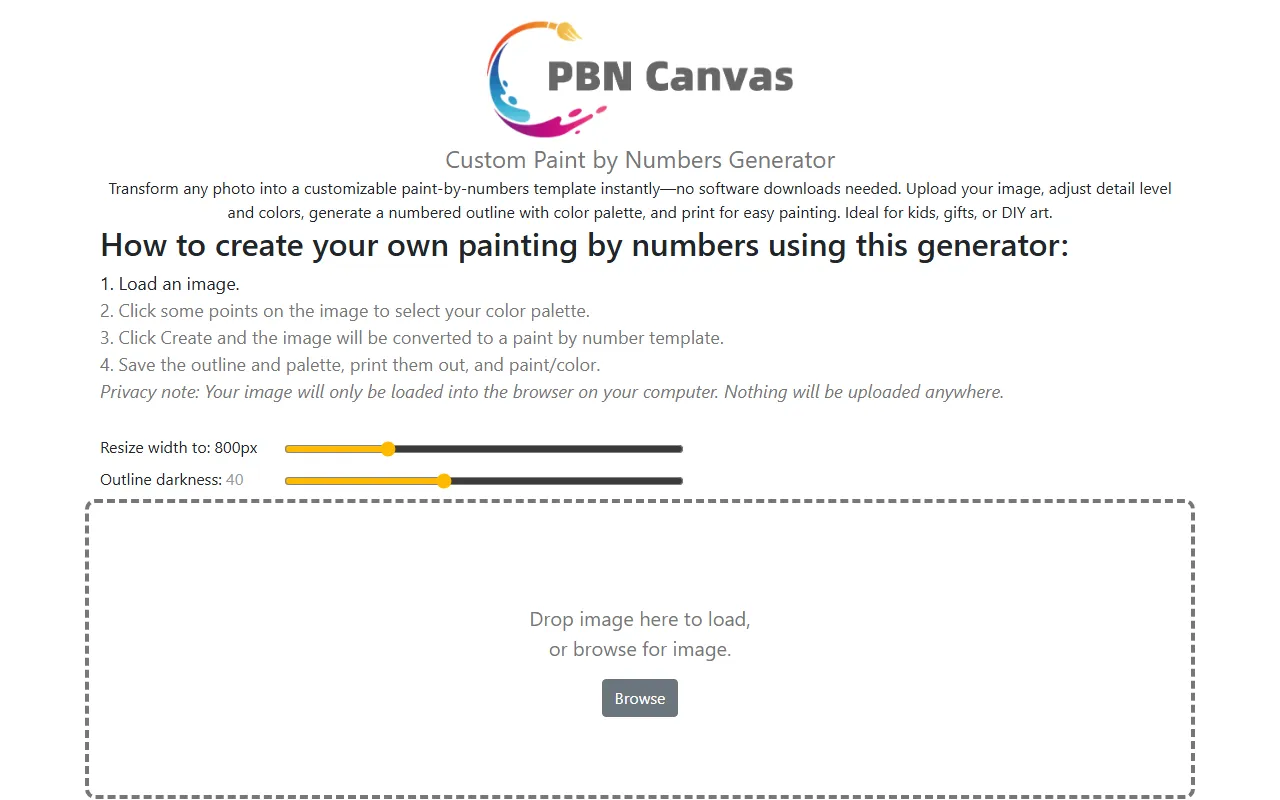The height and width of the screenshot is (800, 1280).
Task: Click the "PBN Canvas" logo text
Action: click(670, 77)
